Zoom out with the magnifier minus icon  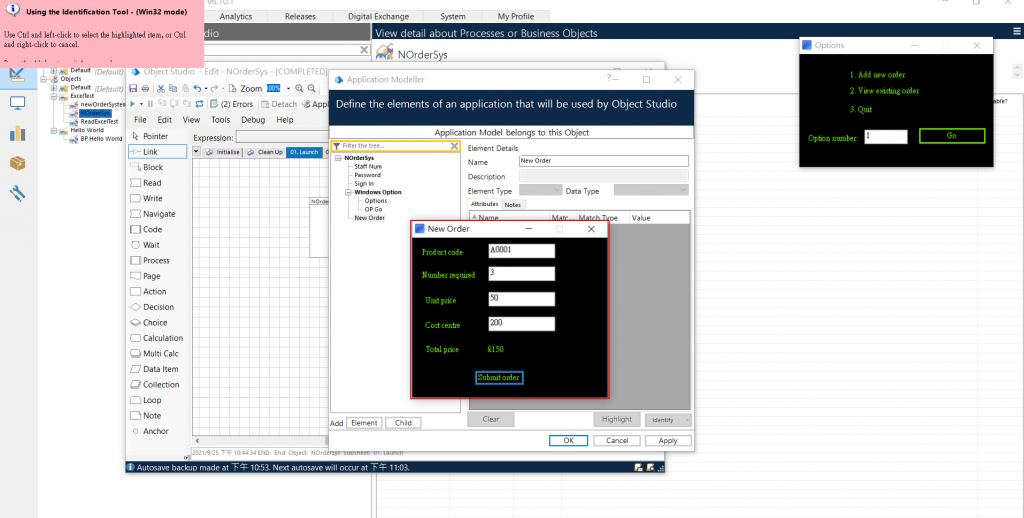click(x=312, y=88)
